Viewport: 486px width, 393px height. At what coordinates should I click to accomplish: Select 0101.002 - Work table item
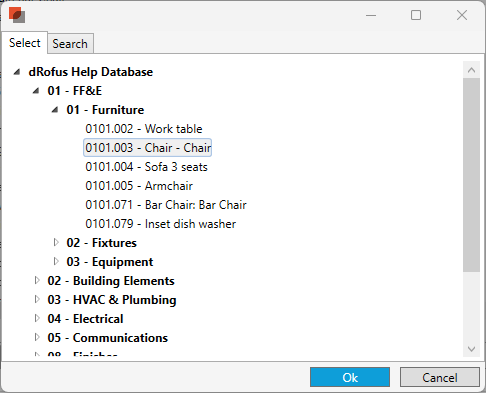click(144, 129)
